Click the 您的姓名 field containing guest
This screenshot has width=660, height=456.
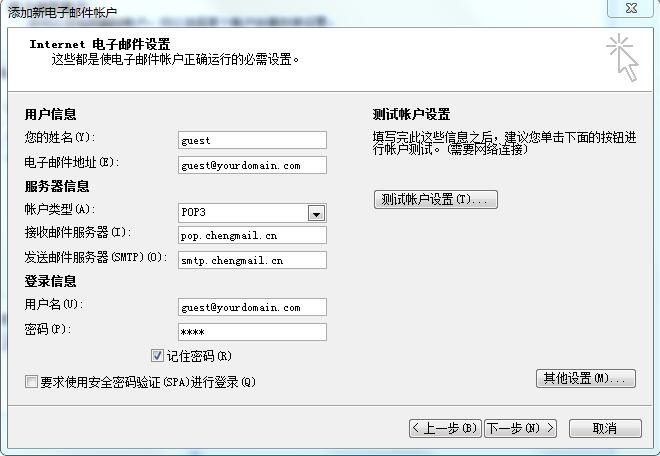[252, 141]
